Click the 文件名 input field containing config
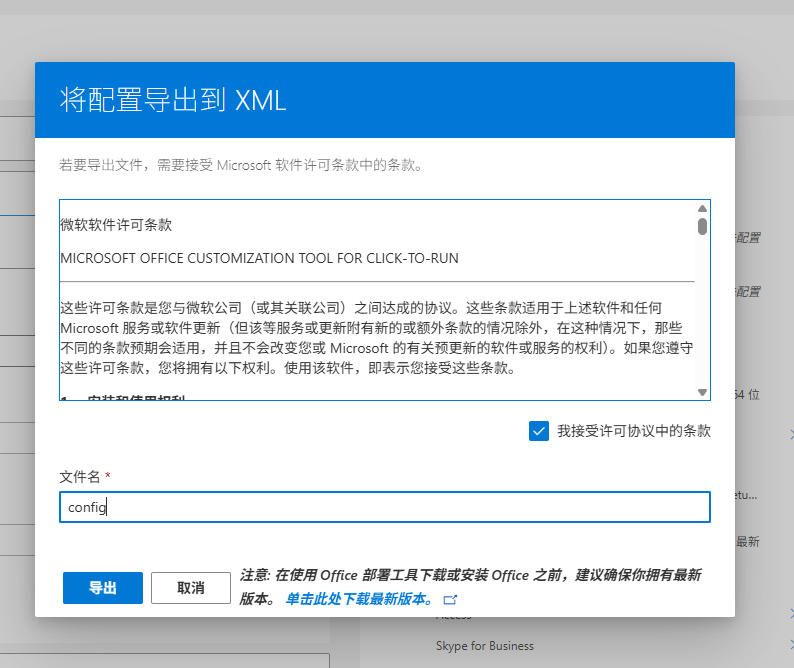The image size is (794, 668). 385,507
